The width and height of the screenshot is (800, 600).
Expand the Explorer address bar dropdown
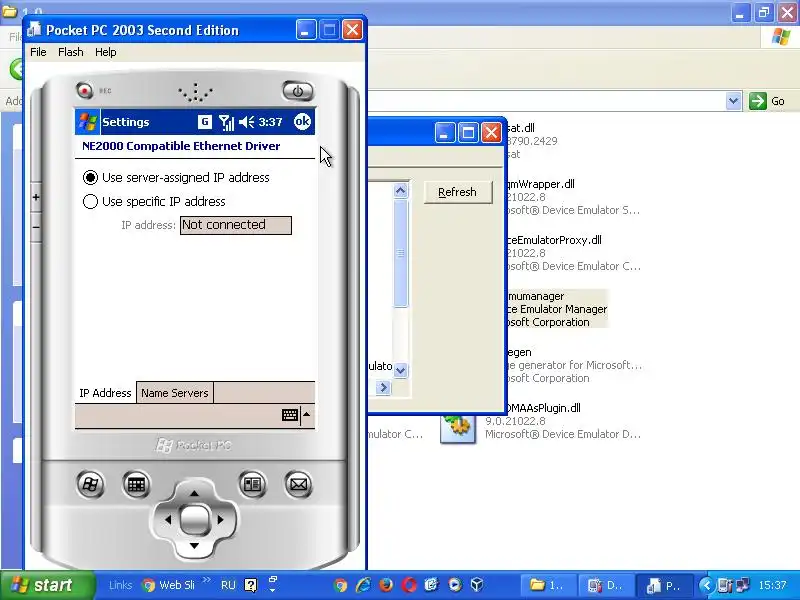tap(733, 101)
